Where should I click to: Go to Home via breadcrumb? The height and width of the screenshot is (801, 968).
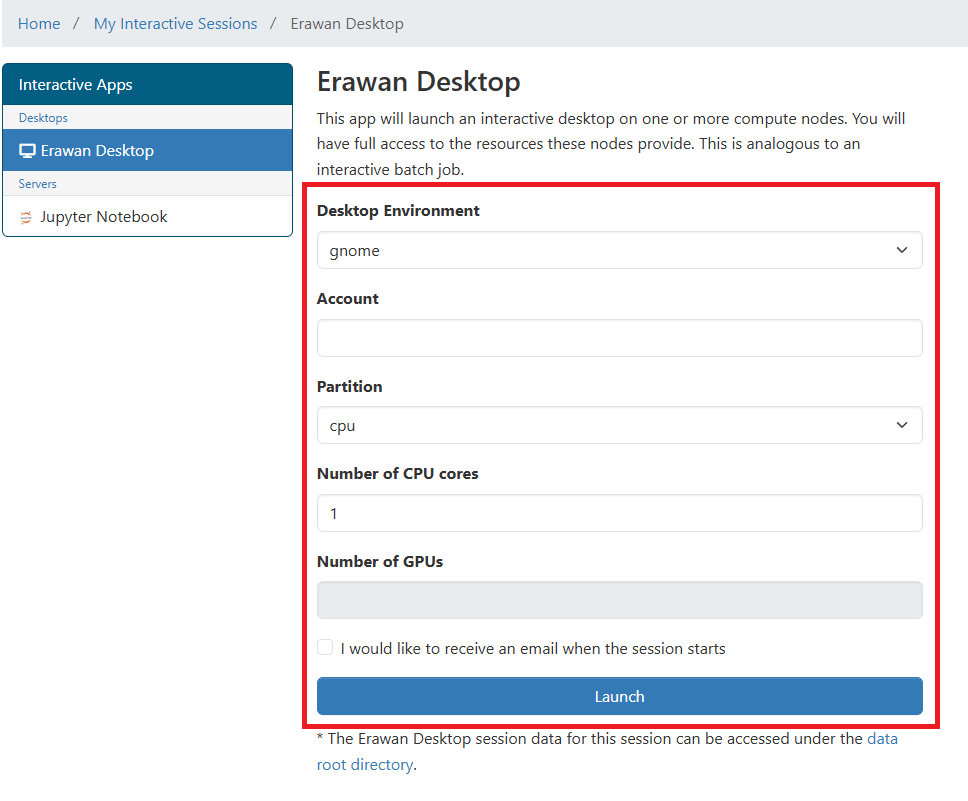(39, 23)
